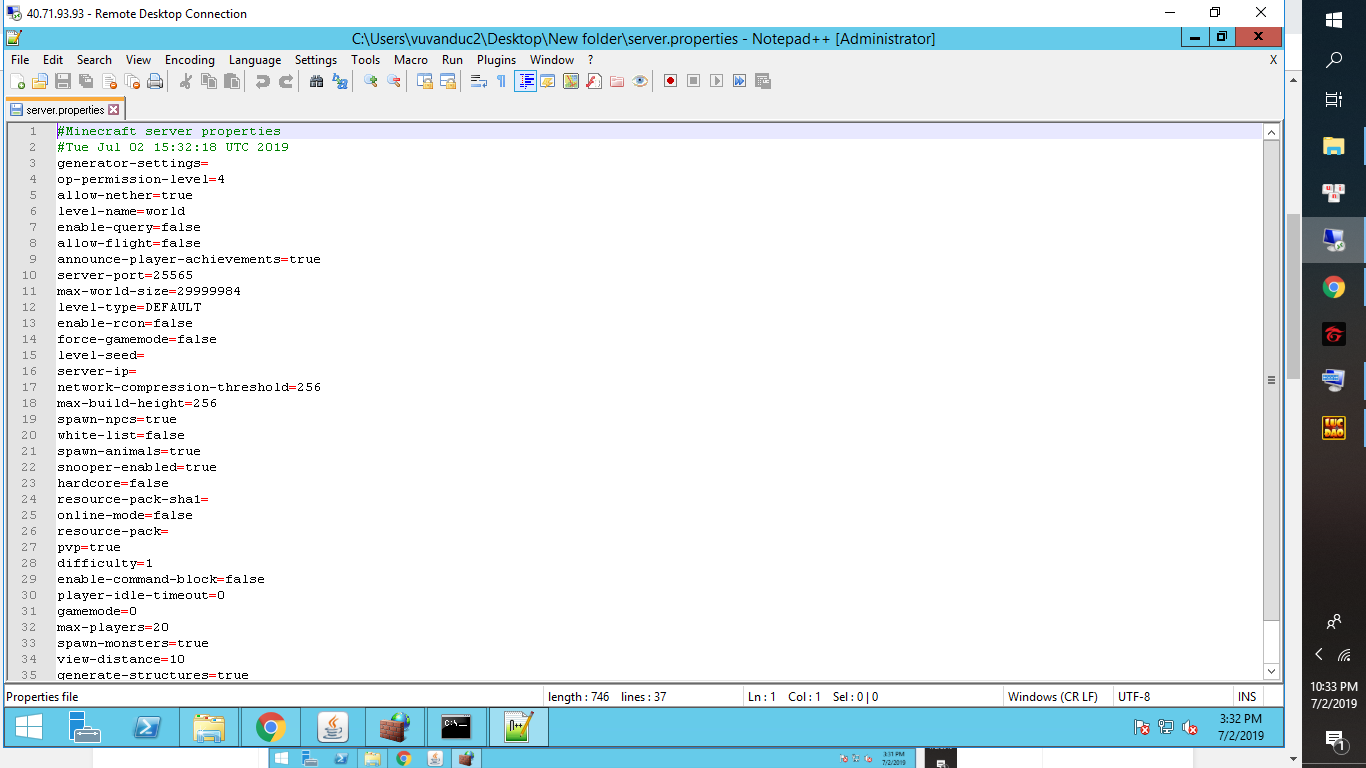The width and height of the screenshot is (1366, 768).
Task: Click the Close All toolbar icon
Action: coord(132,81)
